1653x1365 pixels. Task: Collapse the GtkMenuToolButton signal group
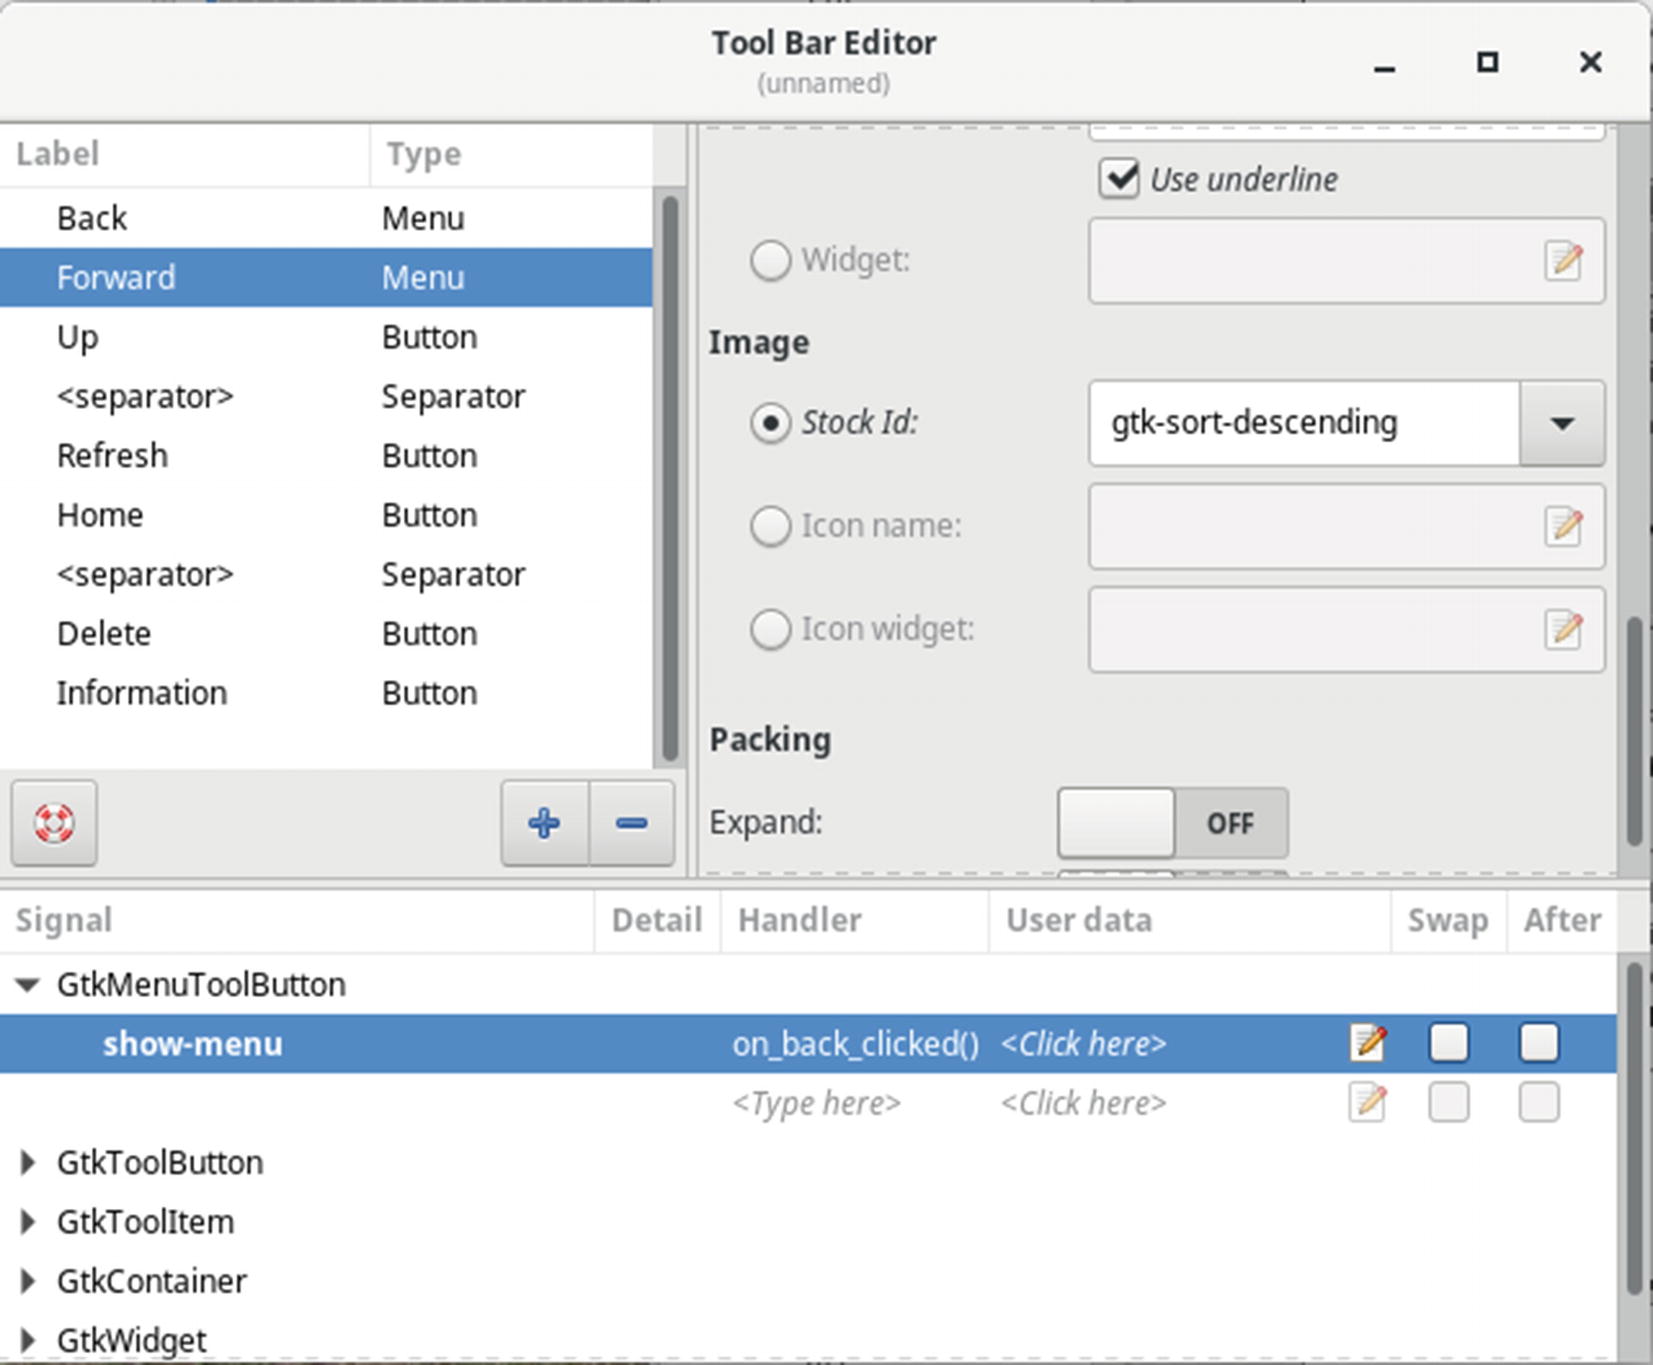point(28,985)
